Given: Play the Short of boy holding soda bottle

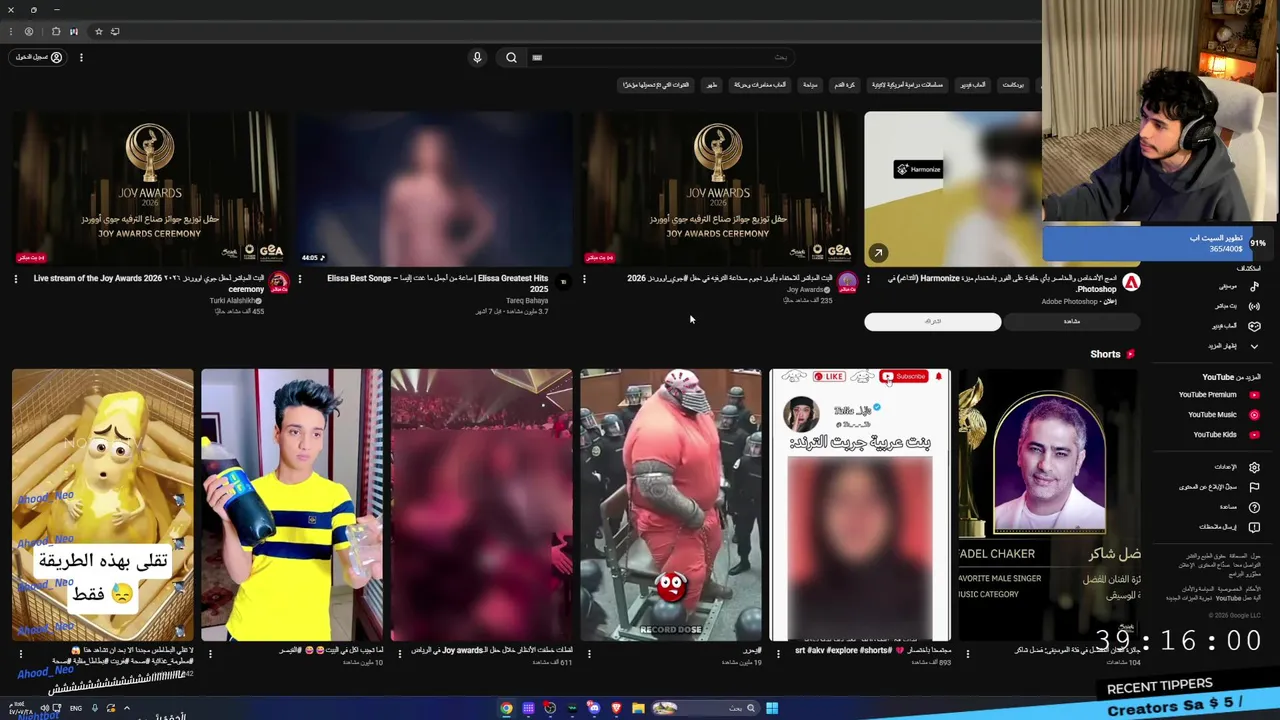Looking at the screenshot, I should (292, 505).
